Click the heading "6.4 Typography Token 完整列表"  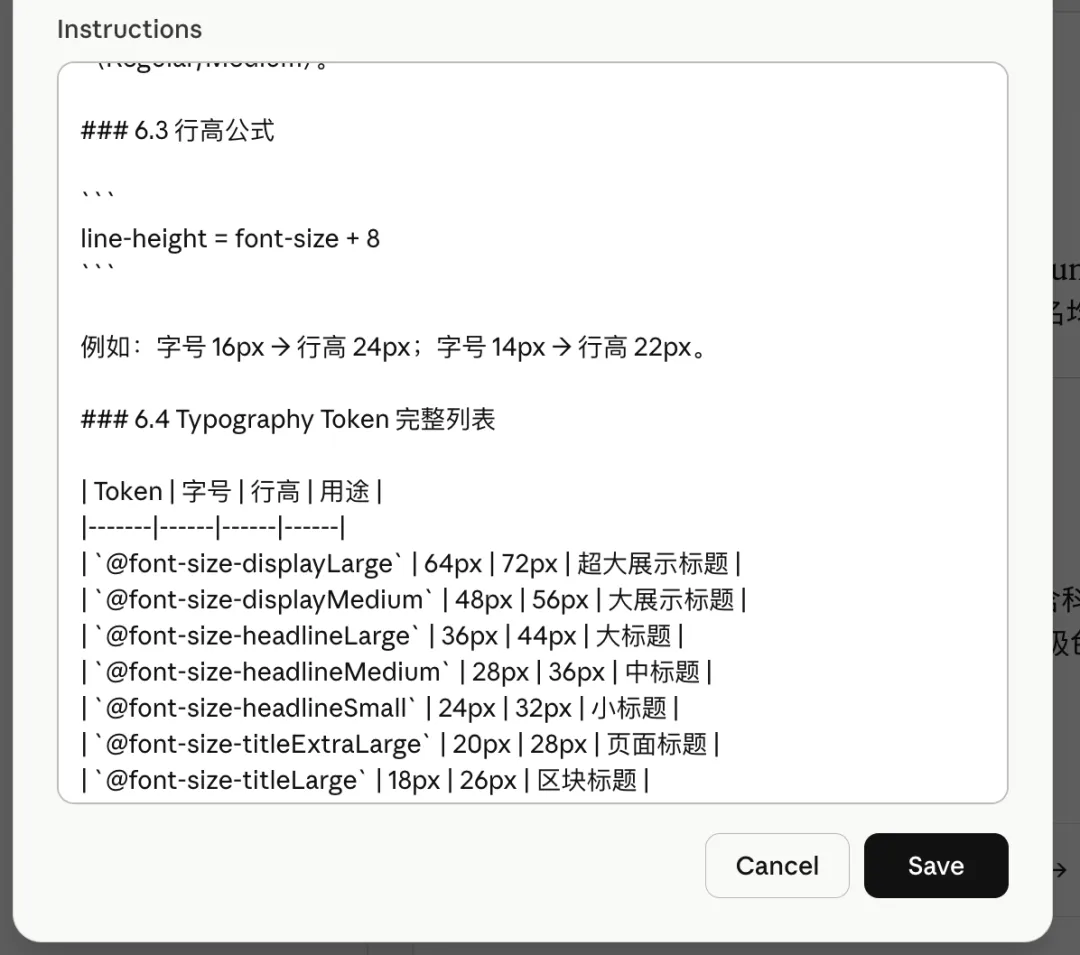pyautogui.click(x=287, y=419)
